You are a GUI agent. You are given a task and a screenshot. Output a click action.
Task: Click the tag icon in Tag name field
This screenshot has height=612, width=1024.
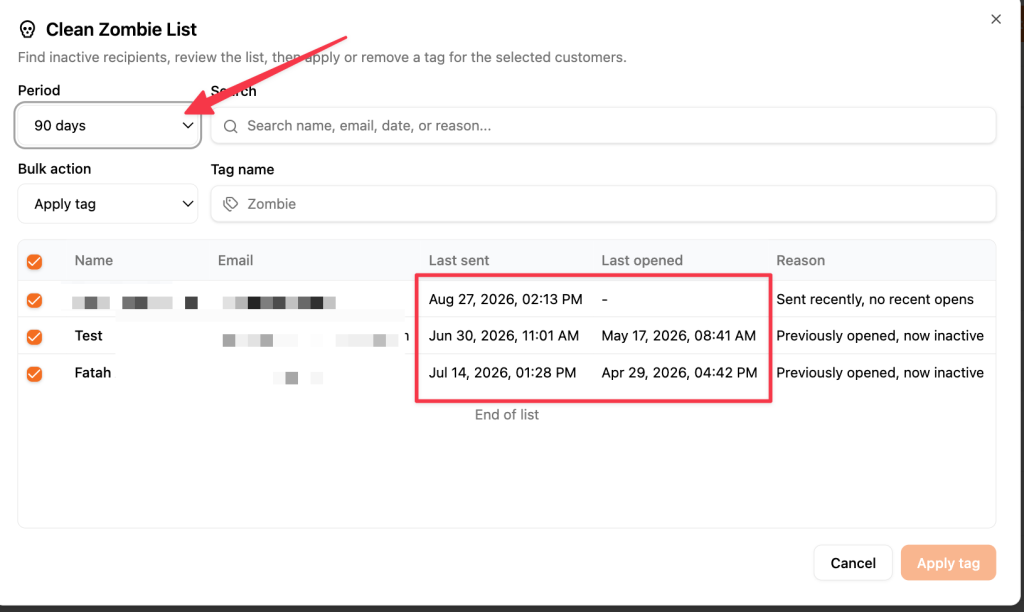tap(231, 204)
